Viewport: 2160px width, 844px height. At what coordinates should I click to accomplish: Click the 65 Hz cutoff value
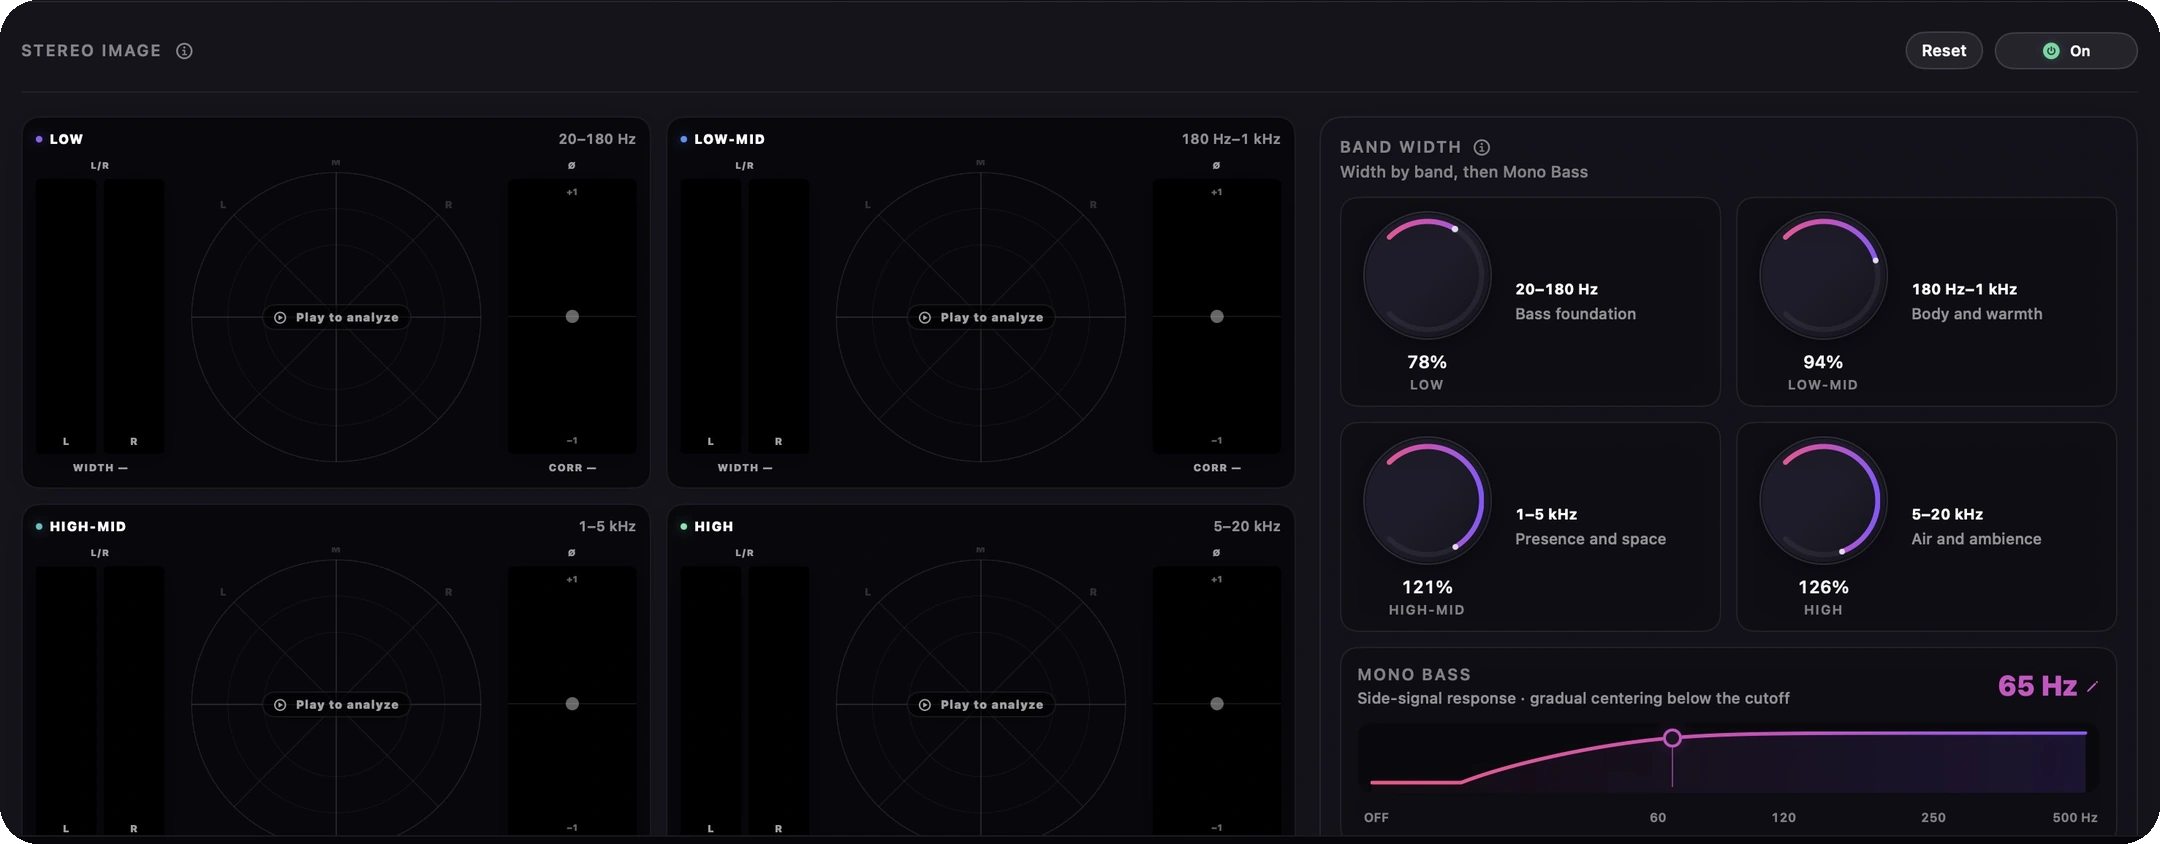click(x=2037, y=686)
